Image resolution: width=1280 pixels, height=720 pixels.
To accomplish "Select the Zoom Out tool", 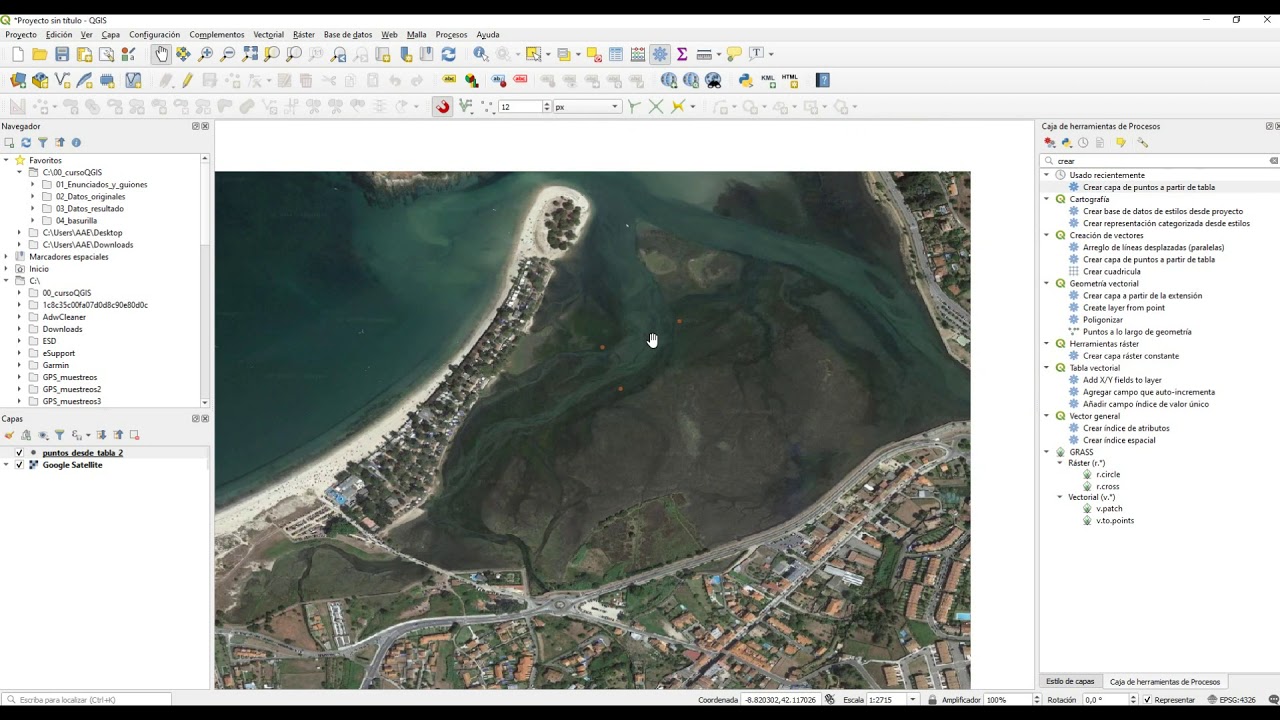I will 228,54.
